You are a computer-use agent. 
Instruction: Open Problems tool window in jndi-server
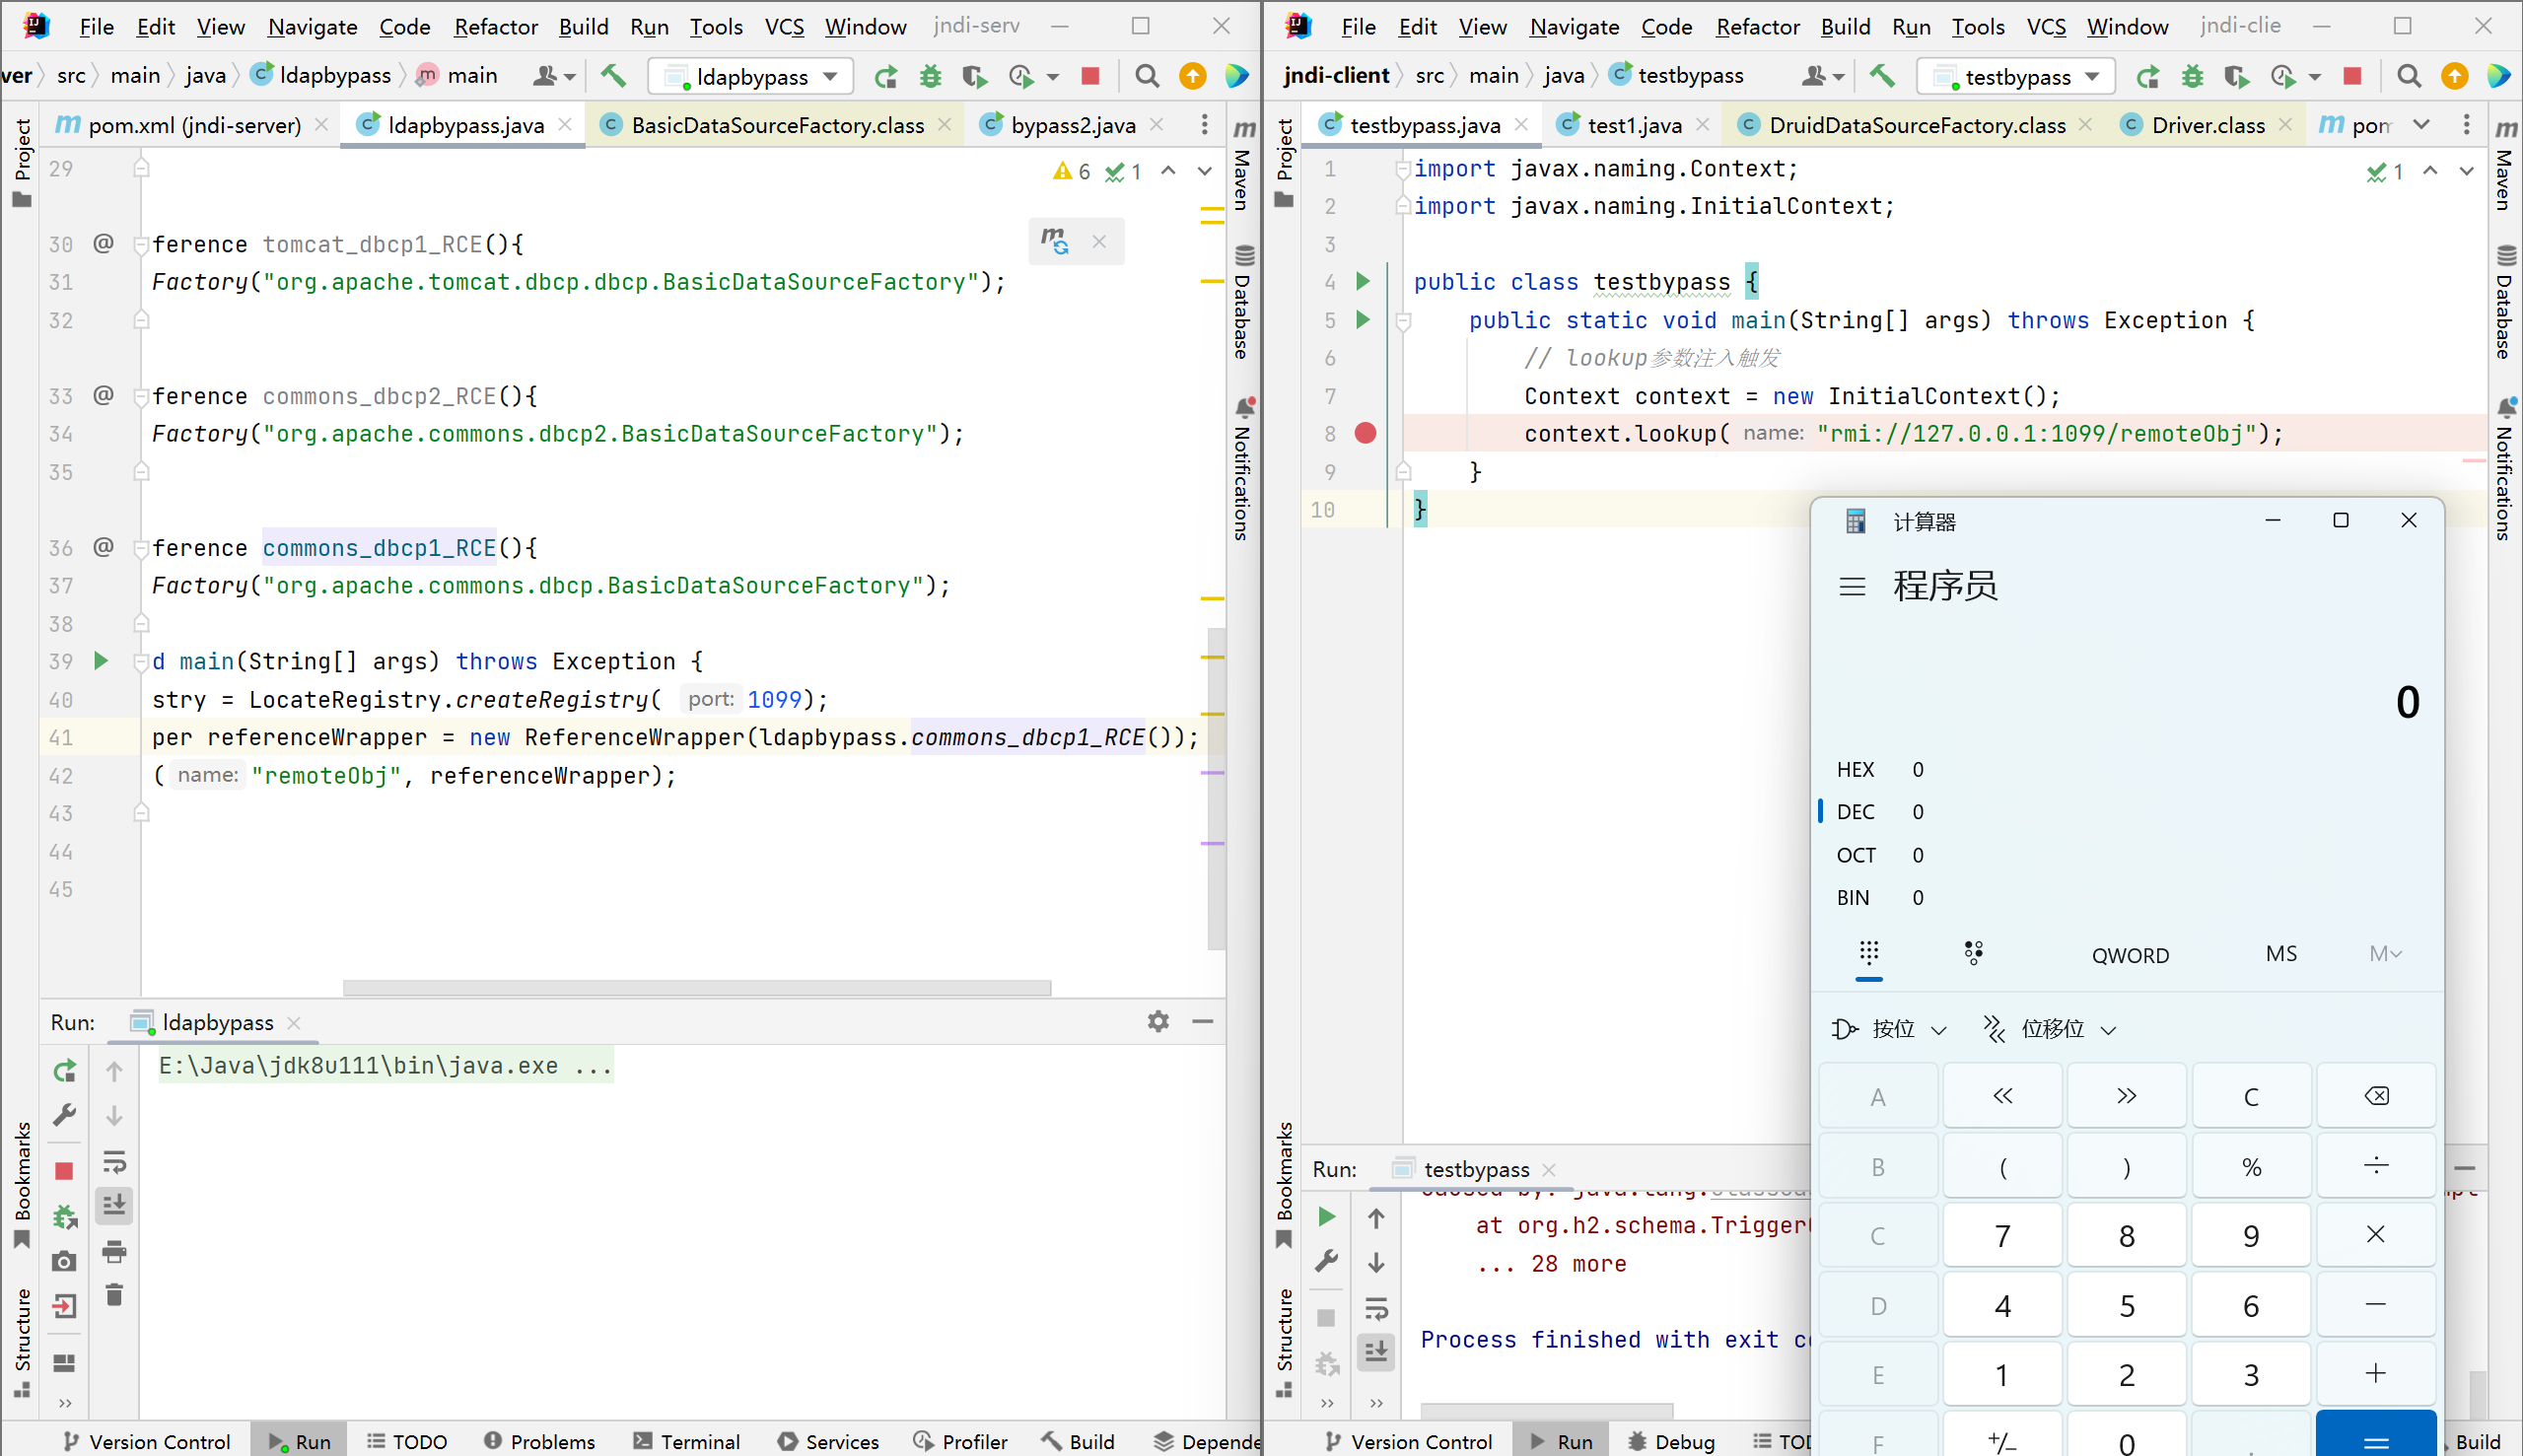(x=540, y=1441)
